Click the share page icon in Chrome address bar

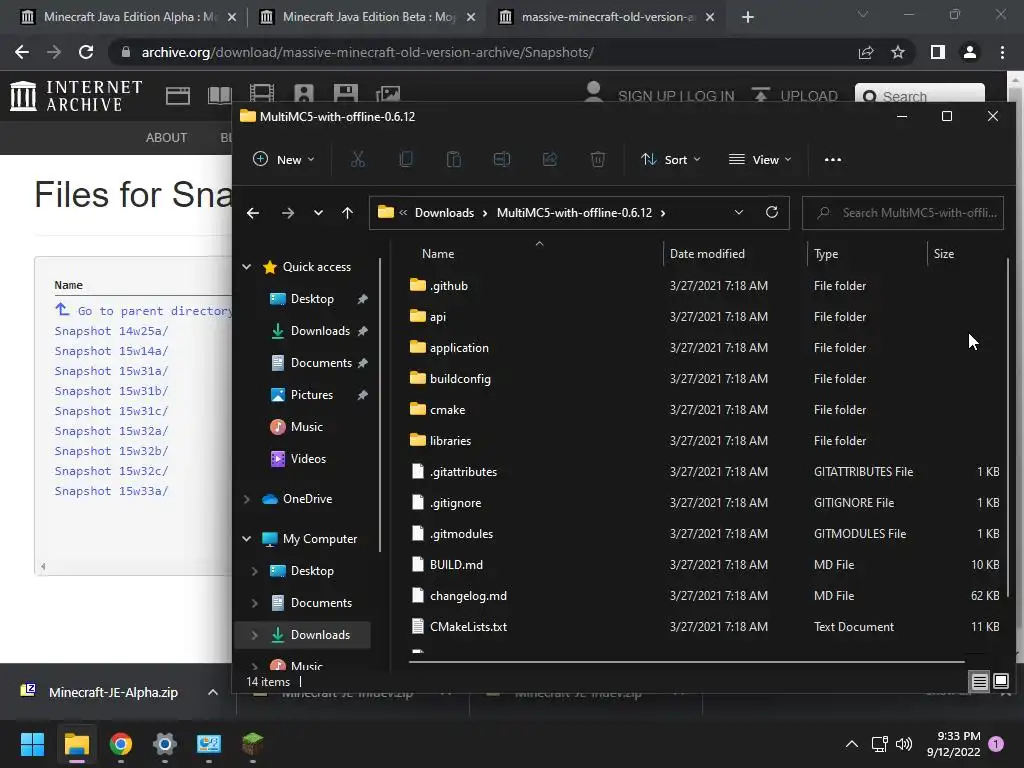(866, 52)
